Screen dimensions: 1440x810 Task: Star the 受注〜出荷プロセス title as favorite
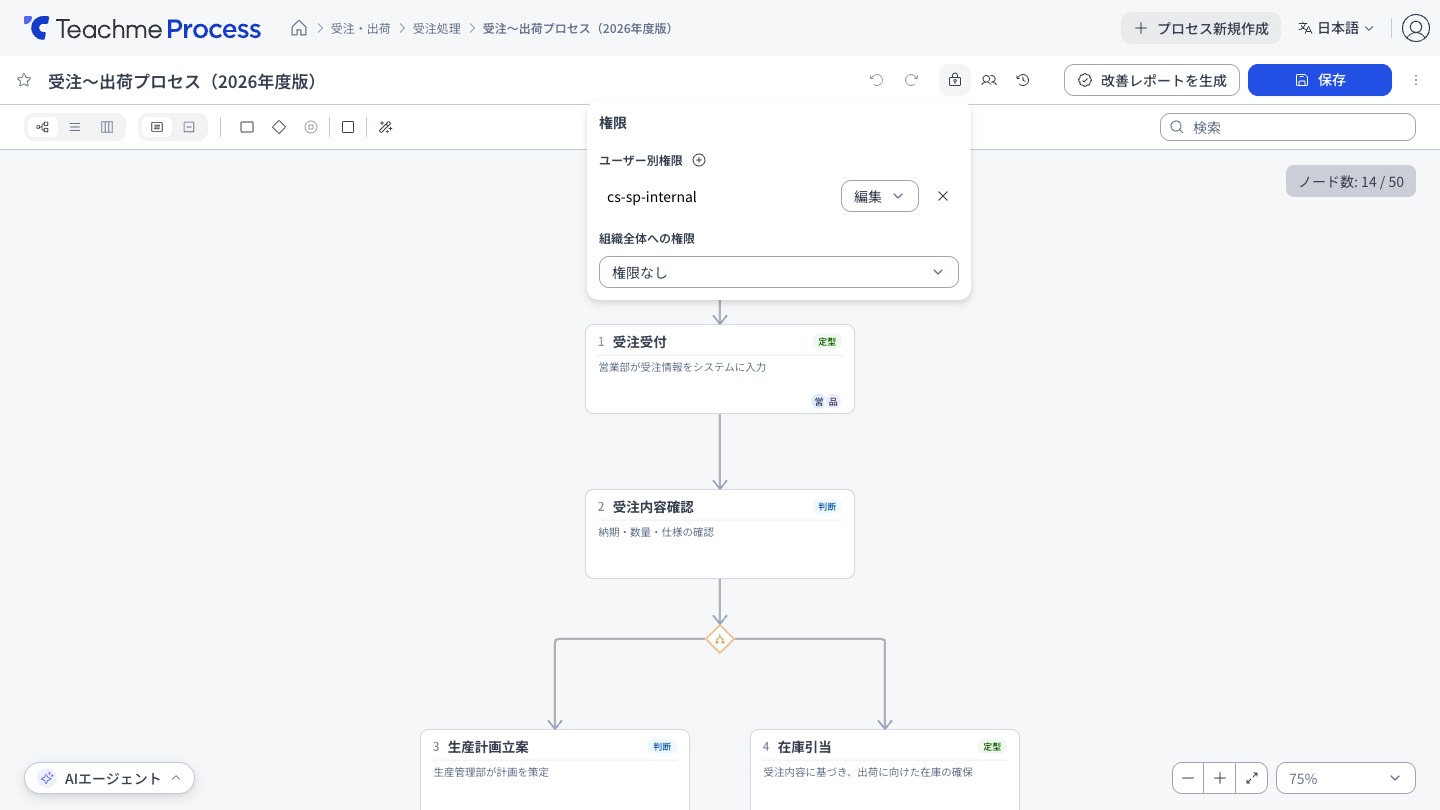pyautogui.click(x=24, y=80)
